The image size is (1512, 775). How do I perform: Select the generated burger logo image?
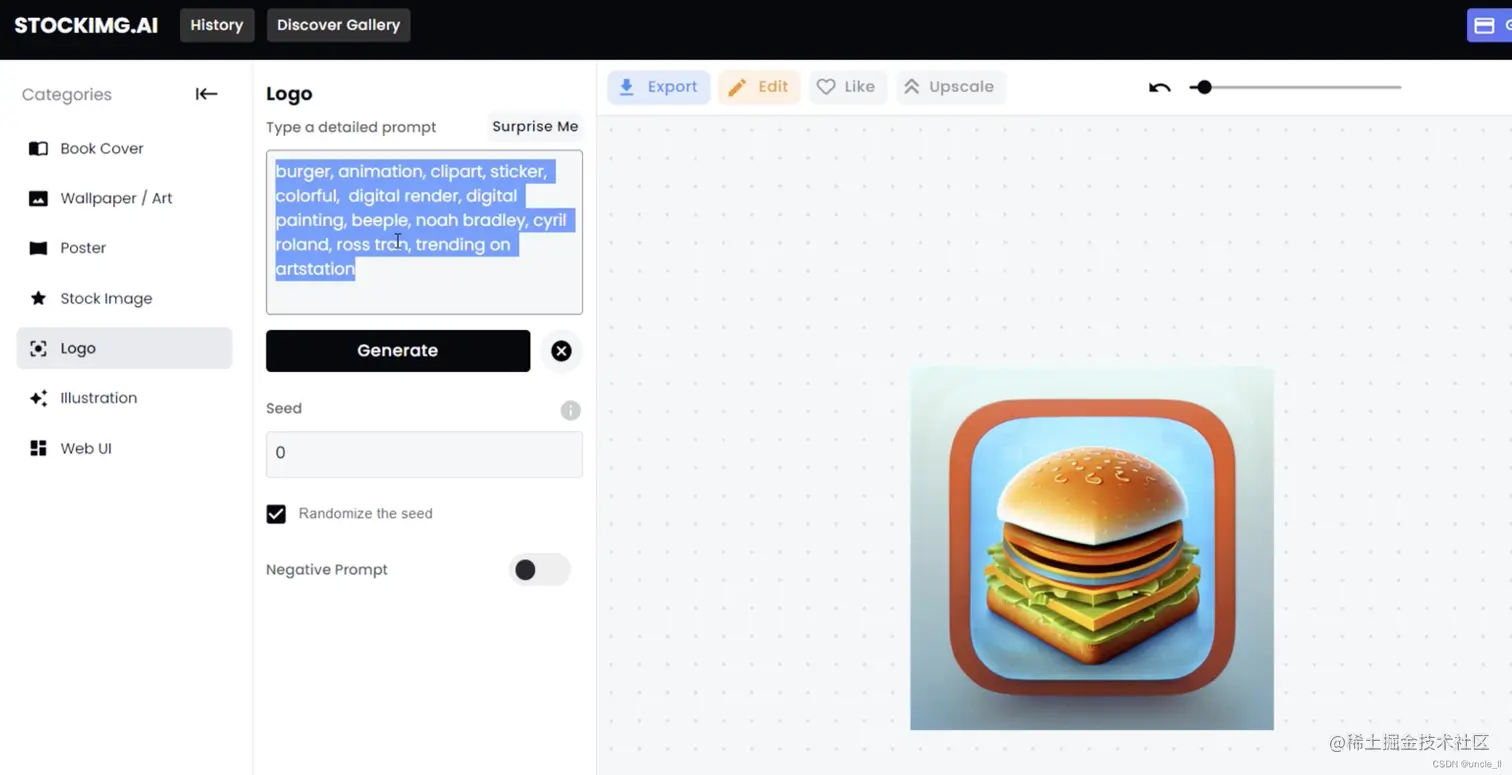point(1091,547)
